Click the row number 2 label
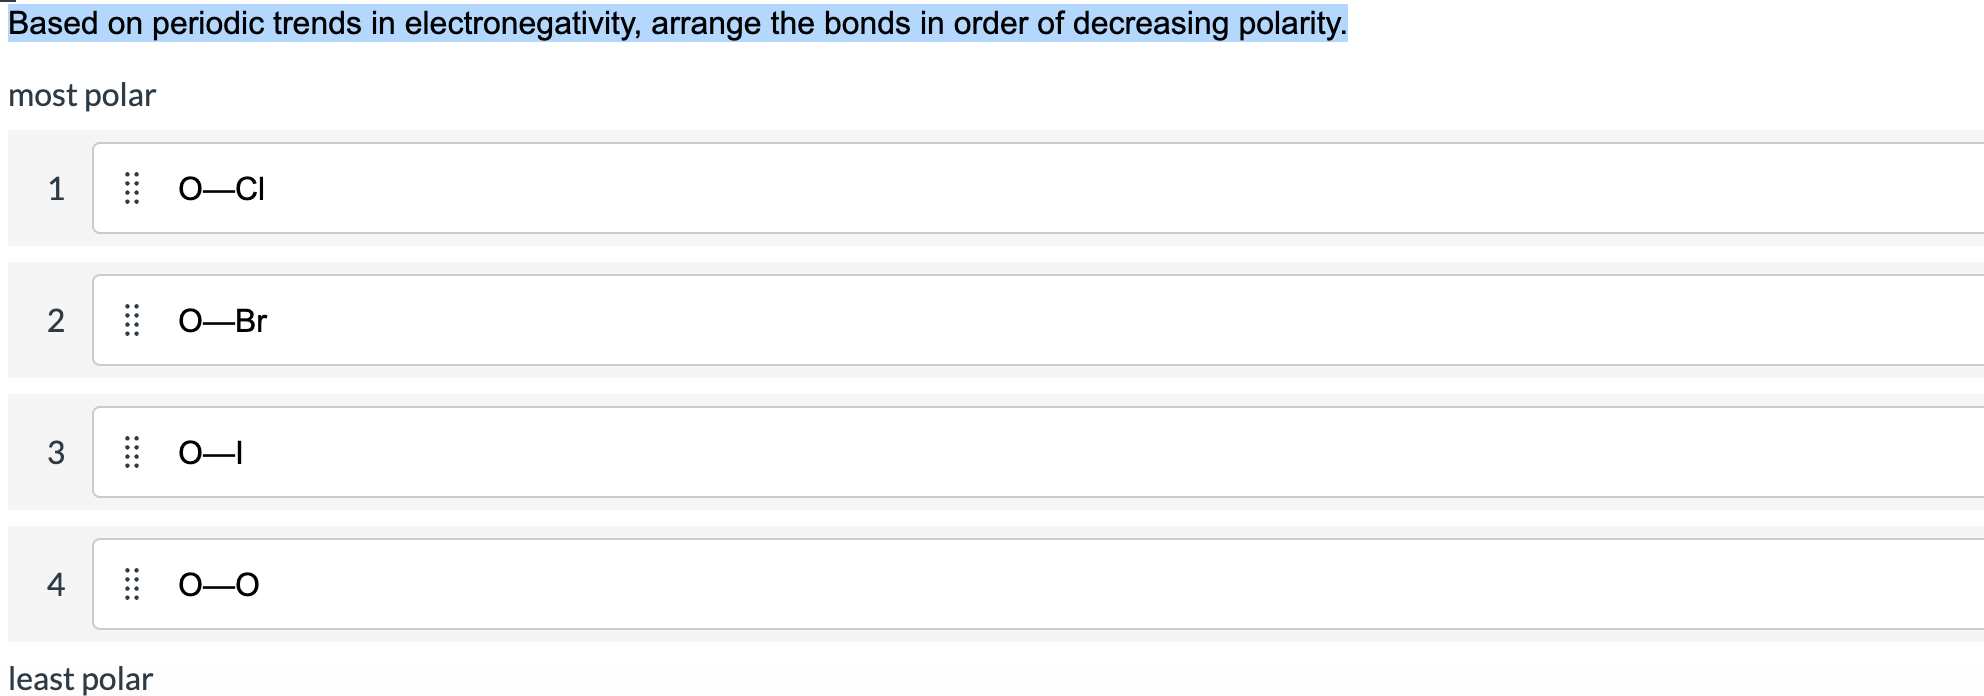Viewport: 1984px width, 696px height. click(56, 321)
